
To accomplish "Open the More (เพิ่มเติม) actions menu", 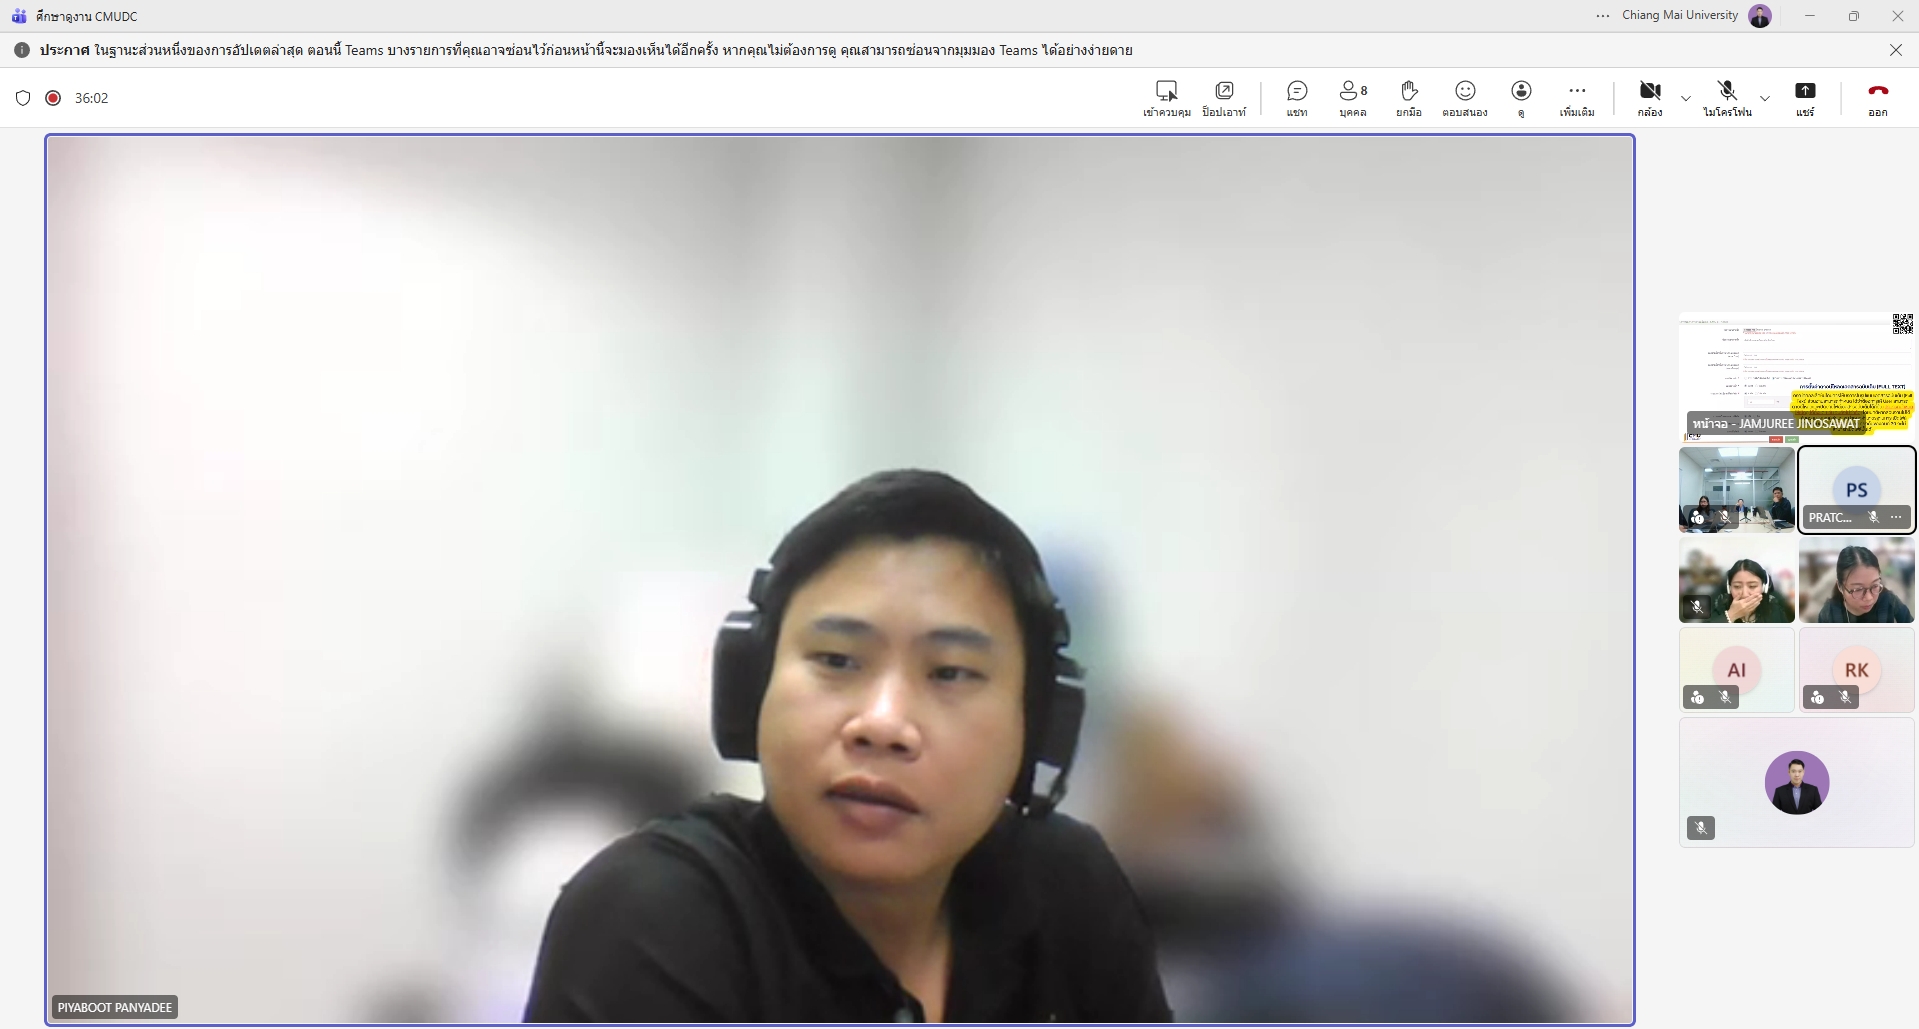I will pyautogui.click(x=1577, y=98).
